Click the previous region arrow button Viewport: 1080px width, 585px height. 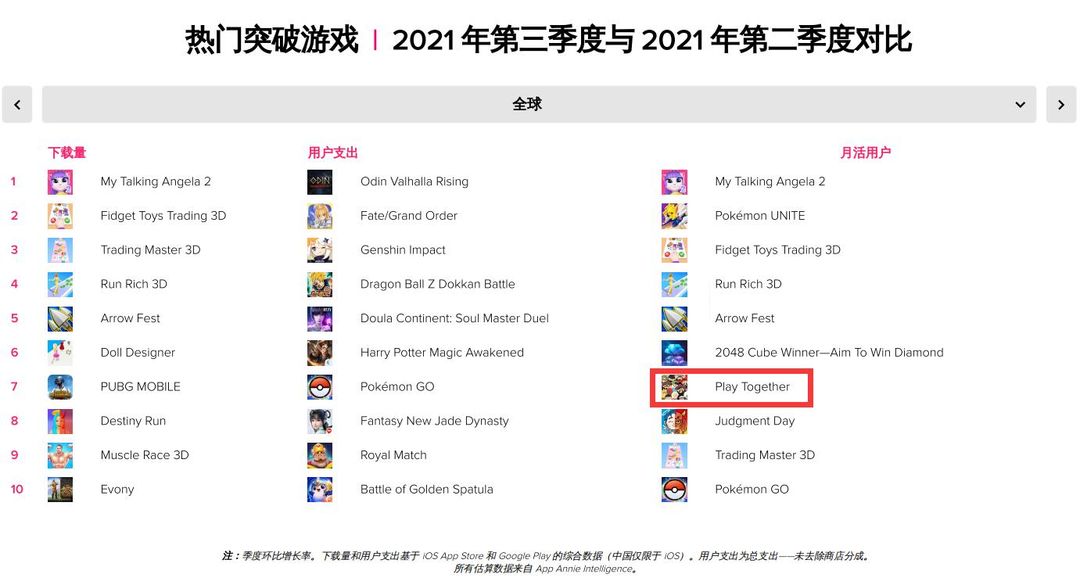tap(17, 105)
